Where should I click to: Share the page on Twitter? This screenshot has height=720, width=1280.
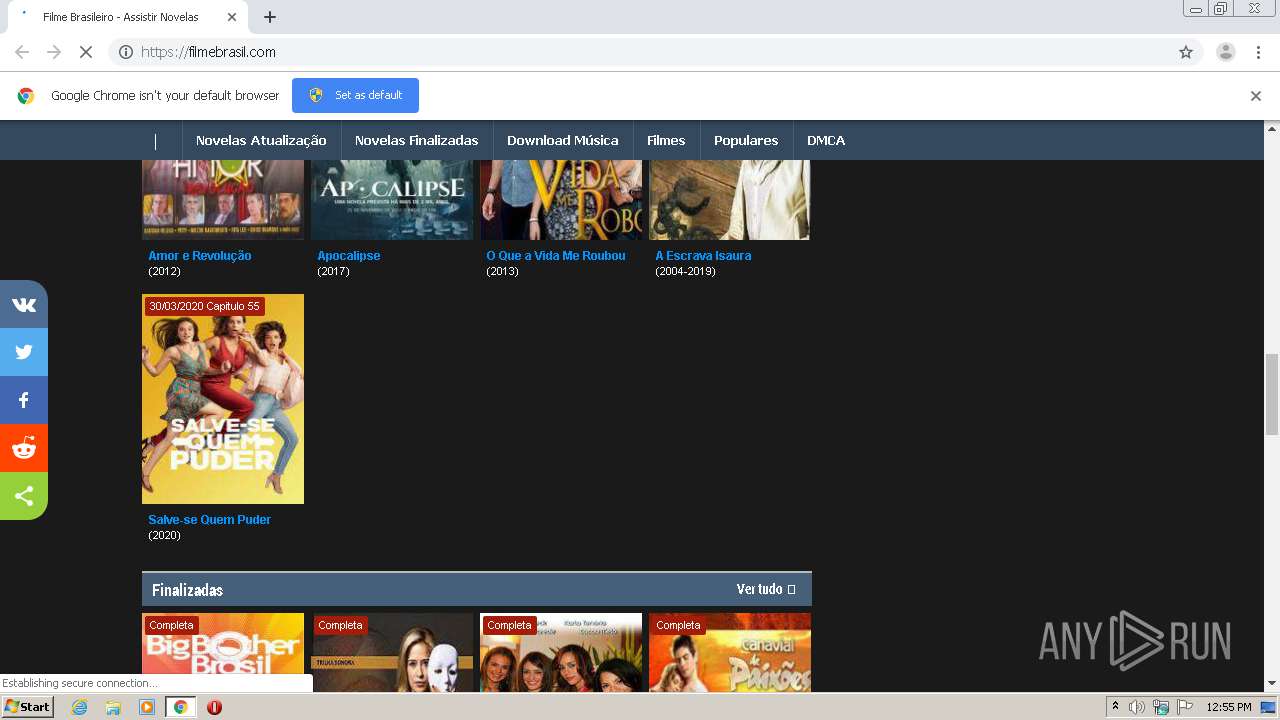24,352
